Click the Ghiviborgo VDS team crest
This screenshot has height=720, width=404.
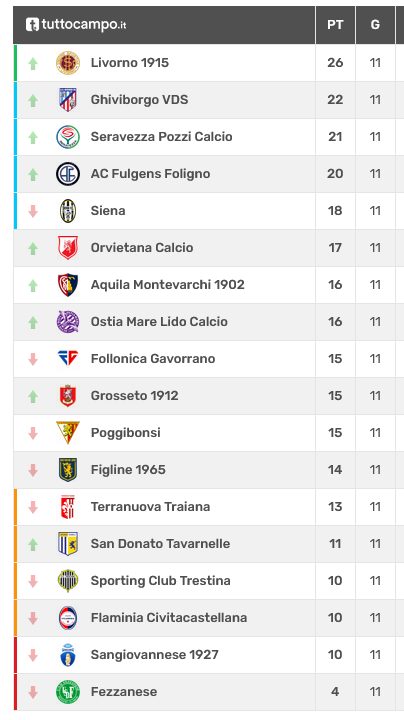(68, 100)
